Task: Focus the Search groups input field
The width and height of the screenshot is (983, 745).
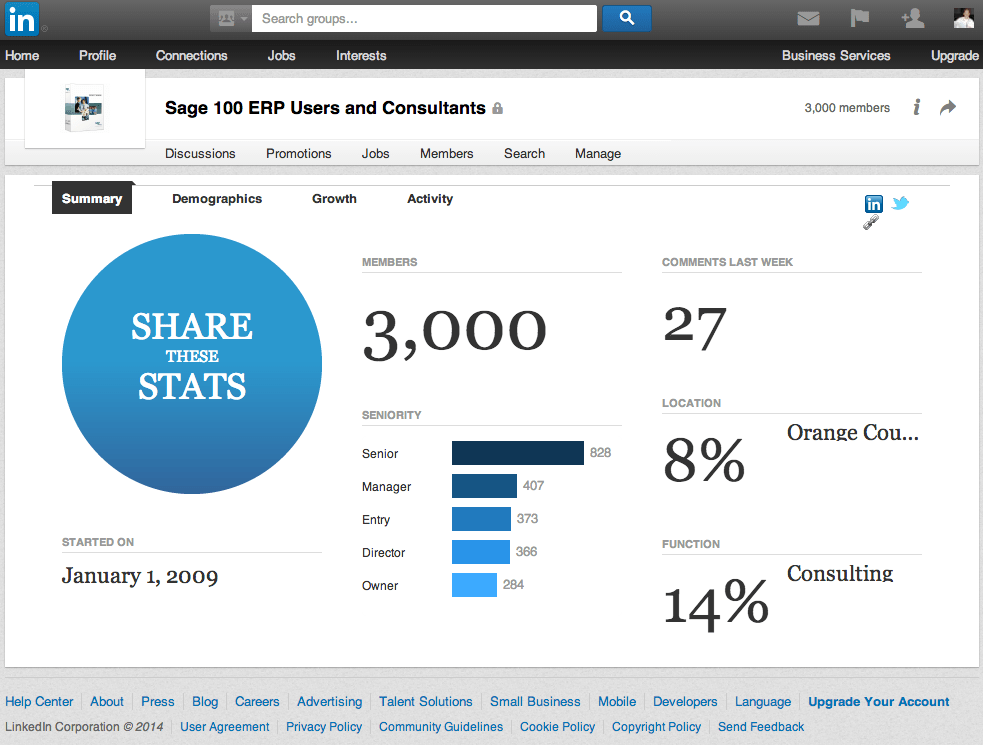Action: tap(424, 19)
